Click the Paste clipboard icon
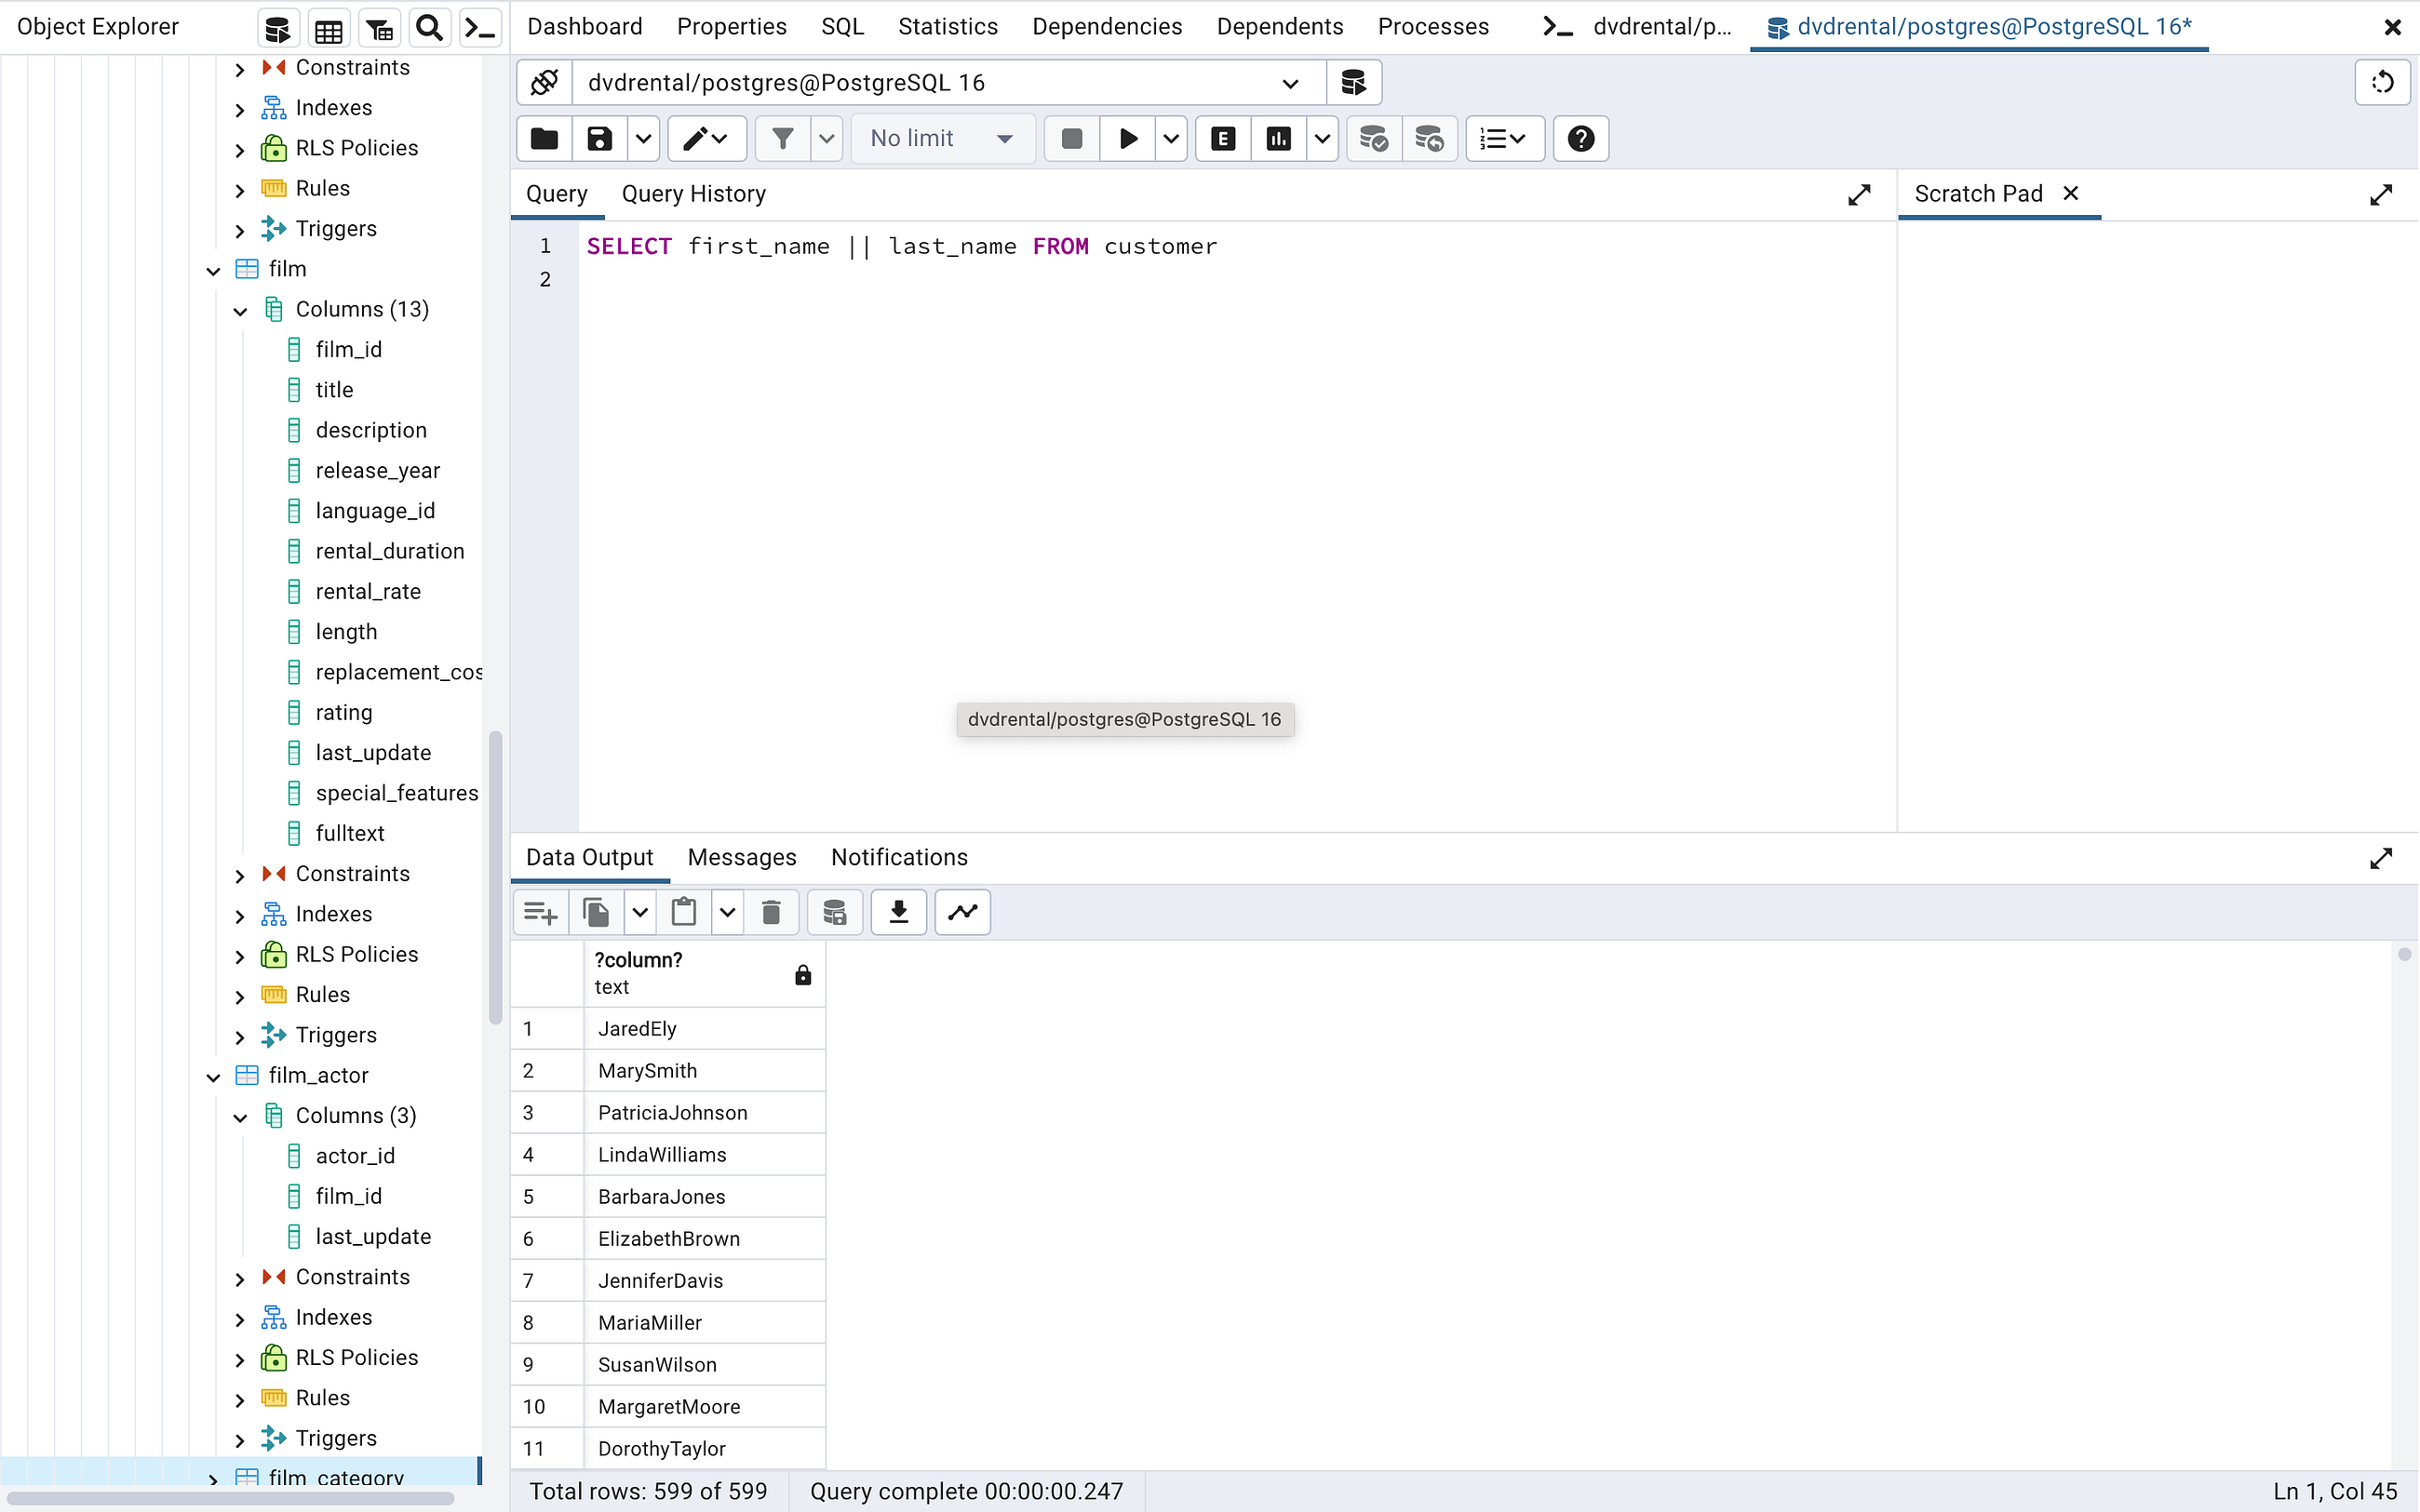The width and height of the screenshot is (2420, 1512). point(684,912)
